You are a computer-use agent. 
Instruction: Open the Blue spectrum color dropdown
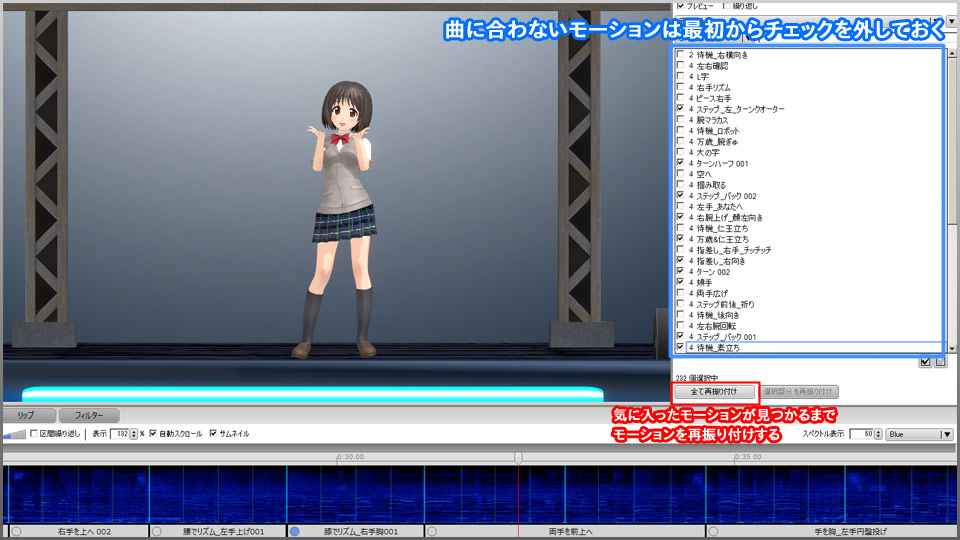(x=946, y=434)
